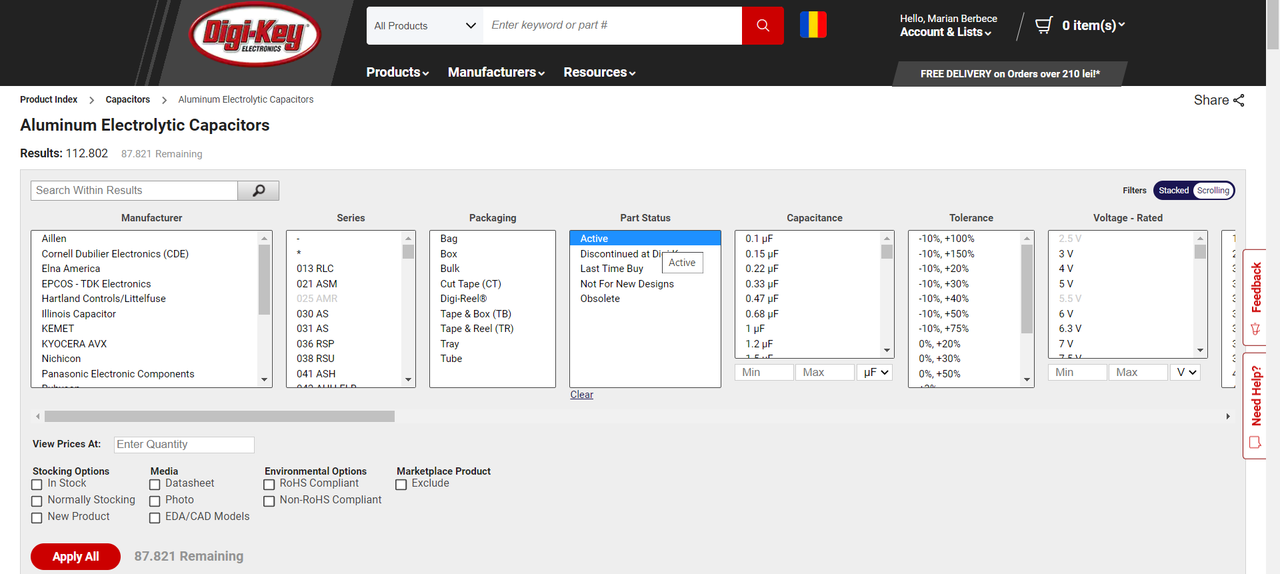Viewport: 1280px width, 574px height.
Task: Select Tape & Reel (TR) packaging
Action: point(492,328)
